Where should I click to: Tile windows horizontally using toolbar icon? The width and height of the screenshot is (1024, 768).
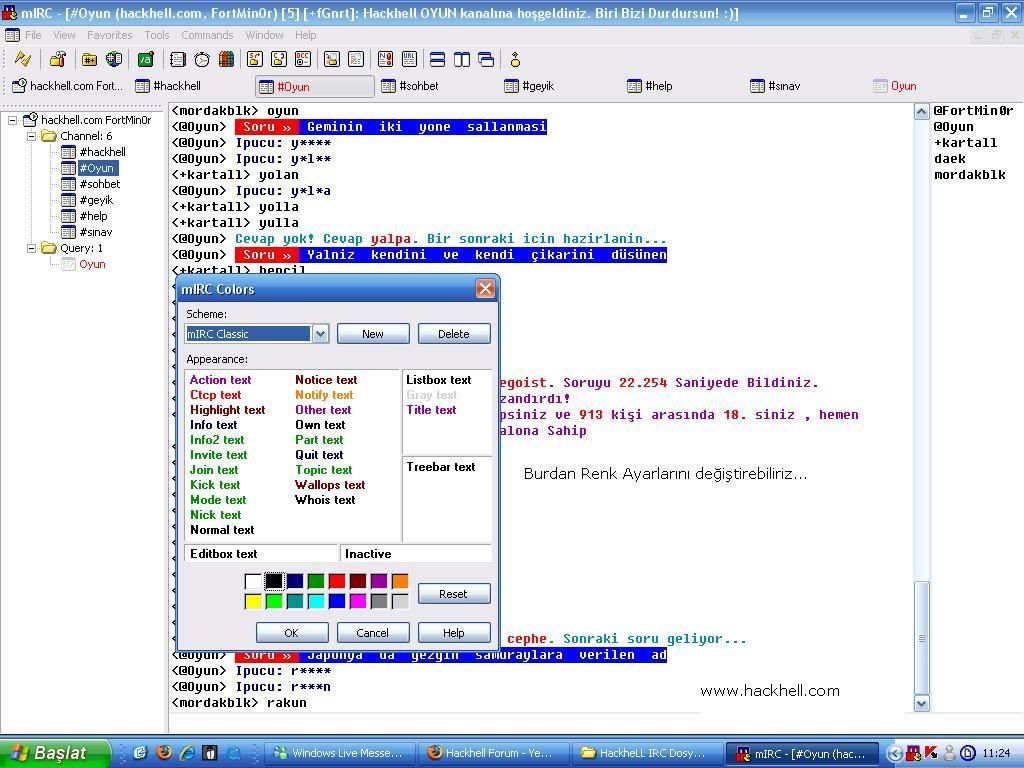[438, 59]
